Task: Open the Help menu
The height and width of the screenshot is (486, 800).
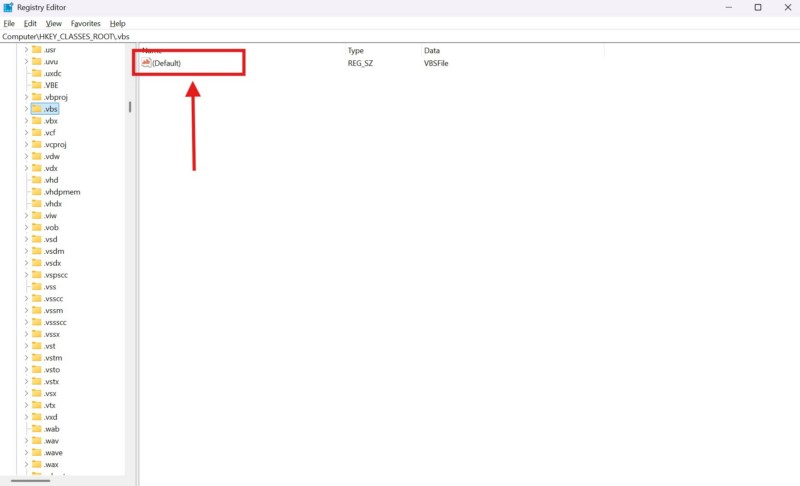Action: pos(117,23)
